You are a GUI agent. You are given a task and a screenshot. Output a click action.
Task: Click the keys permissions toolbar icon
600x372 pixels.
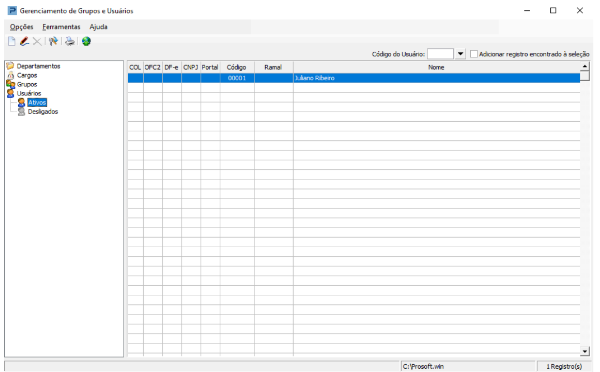pos(53,41)
